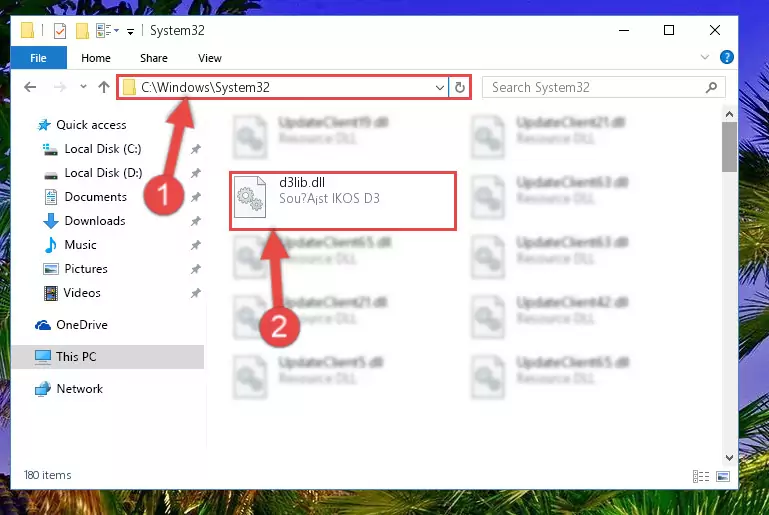The height and width of the screenshot is (515, 769).
Task: Open Downloads in the navigation pane
Action: 95,221
